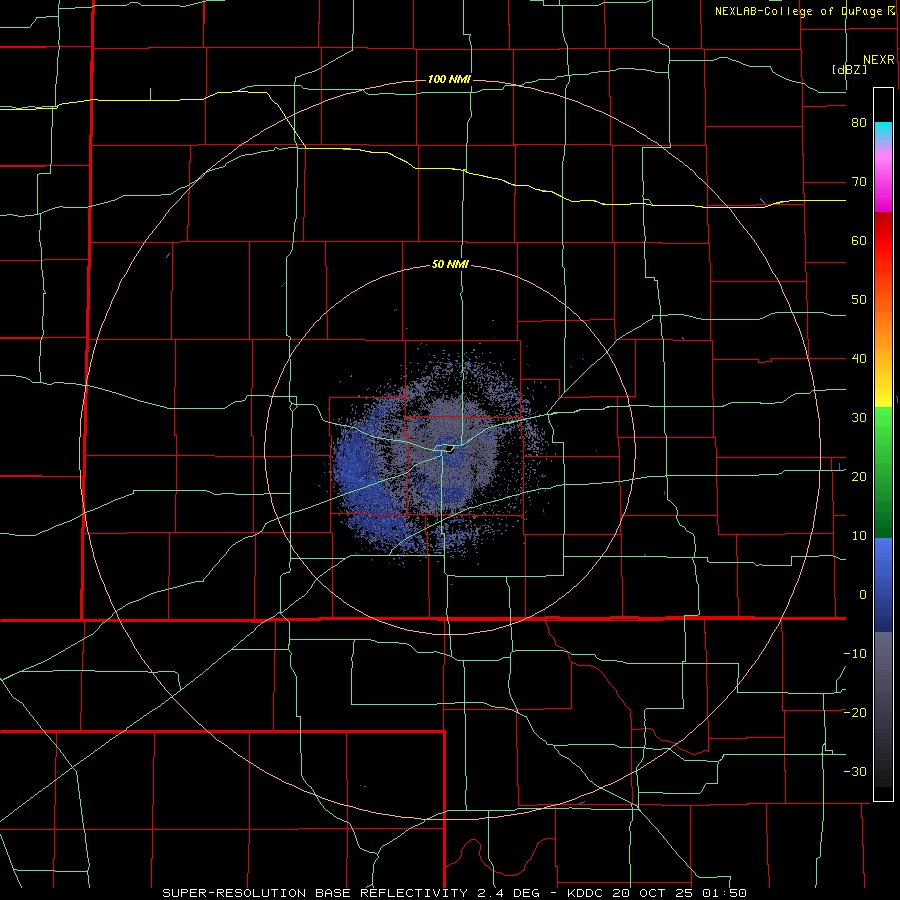Click the 50 value on the dBZ scale

point(859,300)
